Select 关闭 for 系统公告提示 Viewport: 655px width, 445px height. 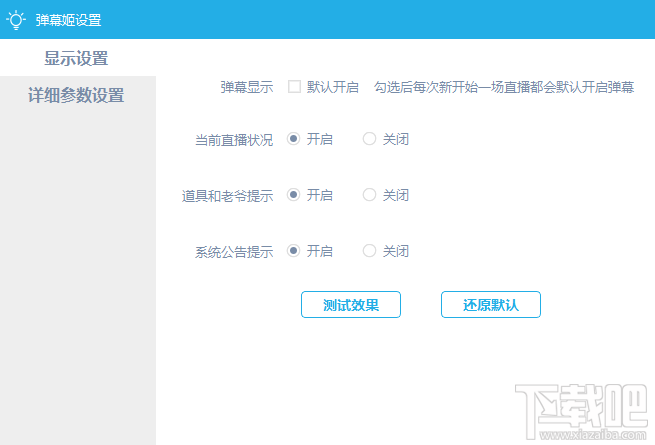[x=369, y=251]
